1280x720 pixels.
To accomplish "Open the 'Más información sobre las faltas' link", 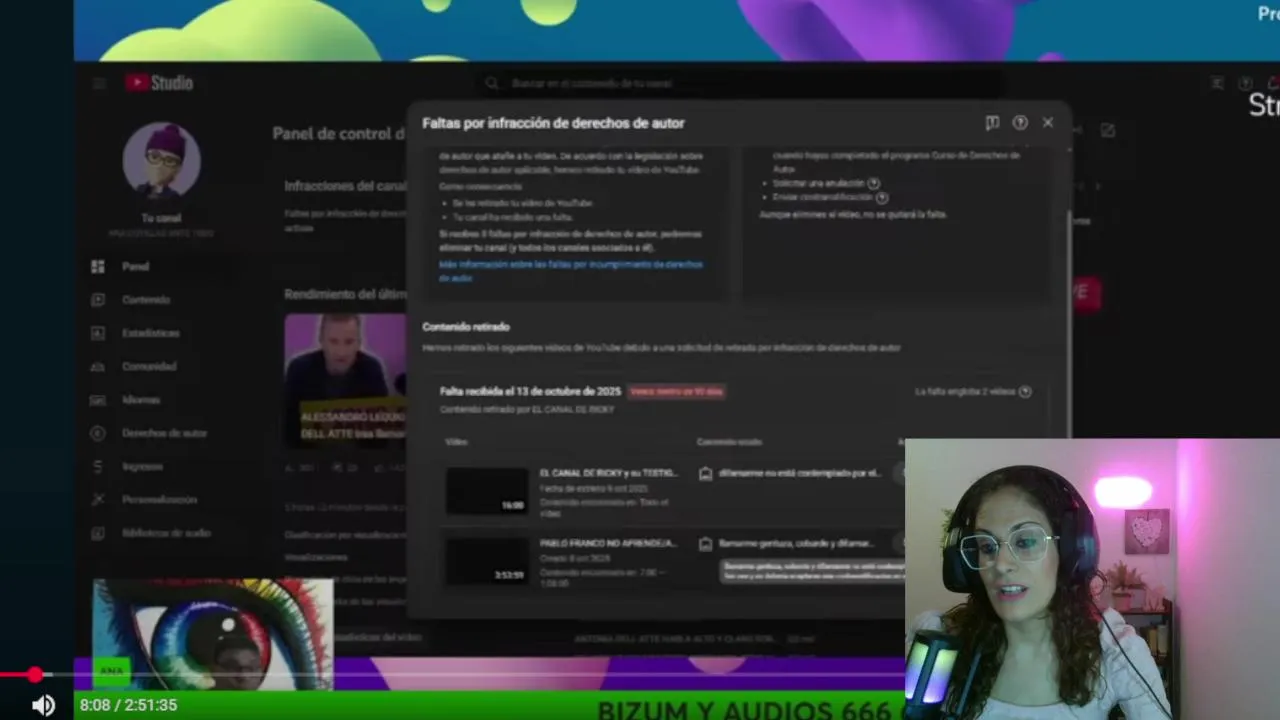I will click(571, 271).
